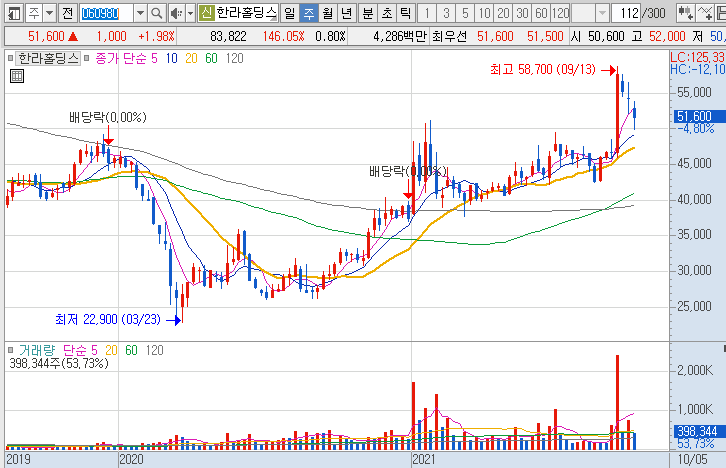
Task: Click the 2021 year axis label
Action: (424, 460)
